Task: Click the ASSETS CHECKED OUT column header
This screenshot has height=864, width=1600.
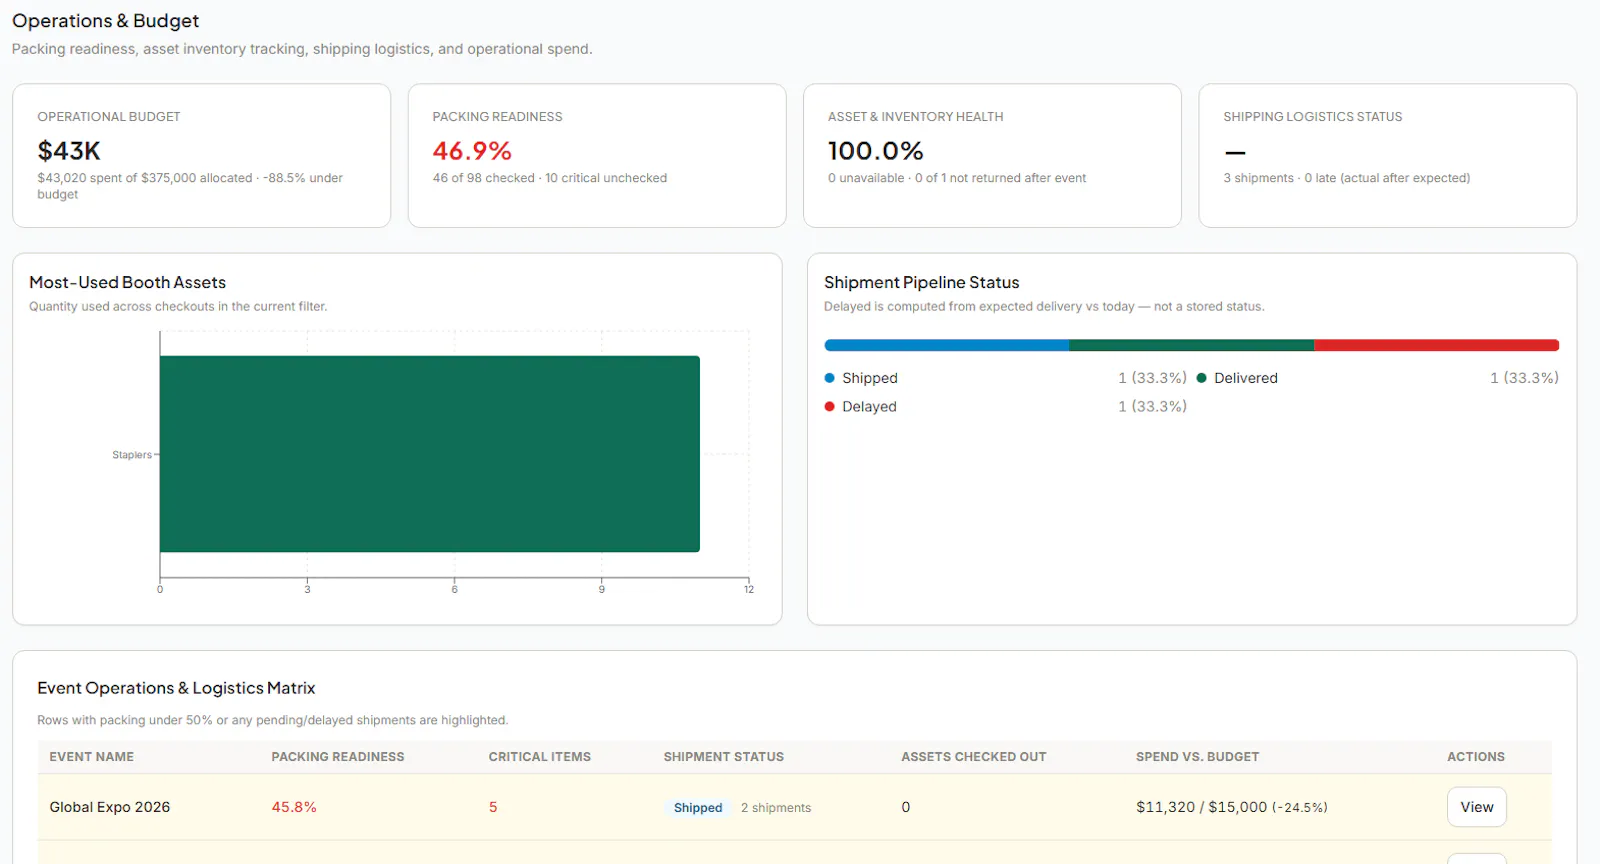Action: [x=973, y=757]
